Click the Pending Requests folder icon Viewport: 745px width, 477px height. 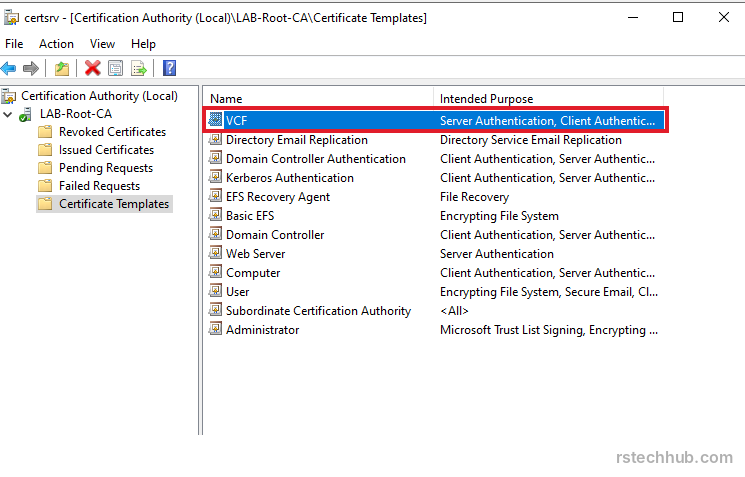pos(45,168)
